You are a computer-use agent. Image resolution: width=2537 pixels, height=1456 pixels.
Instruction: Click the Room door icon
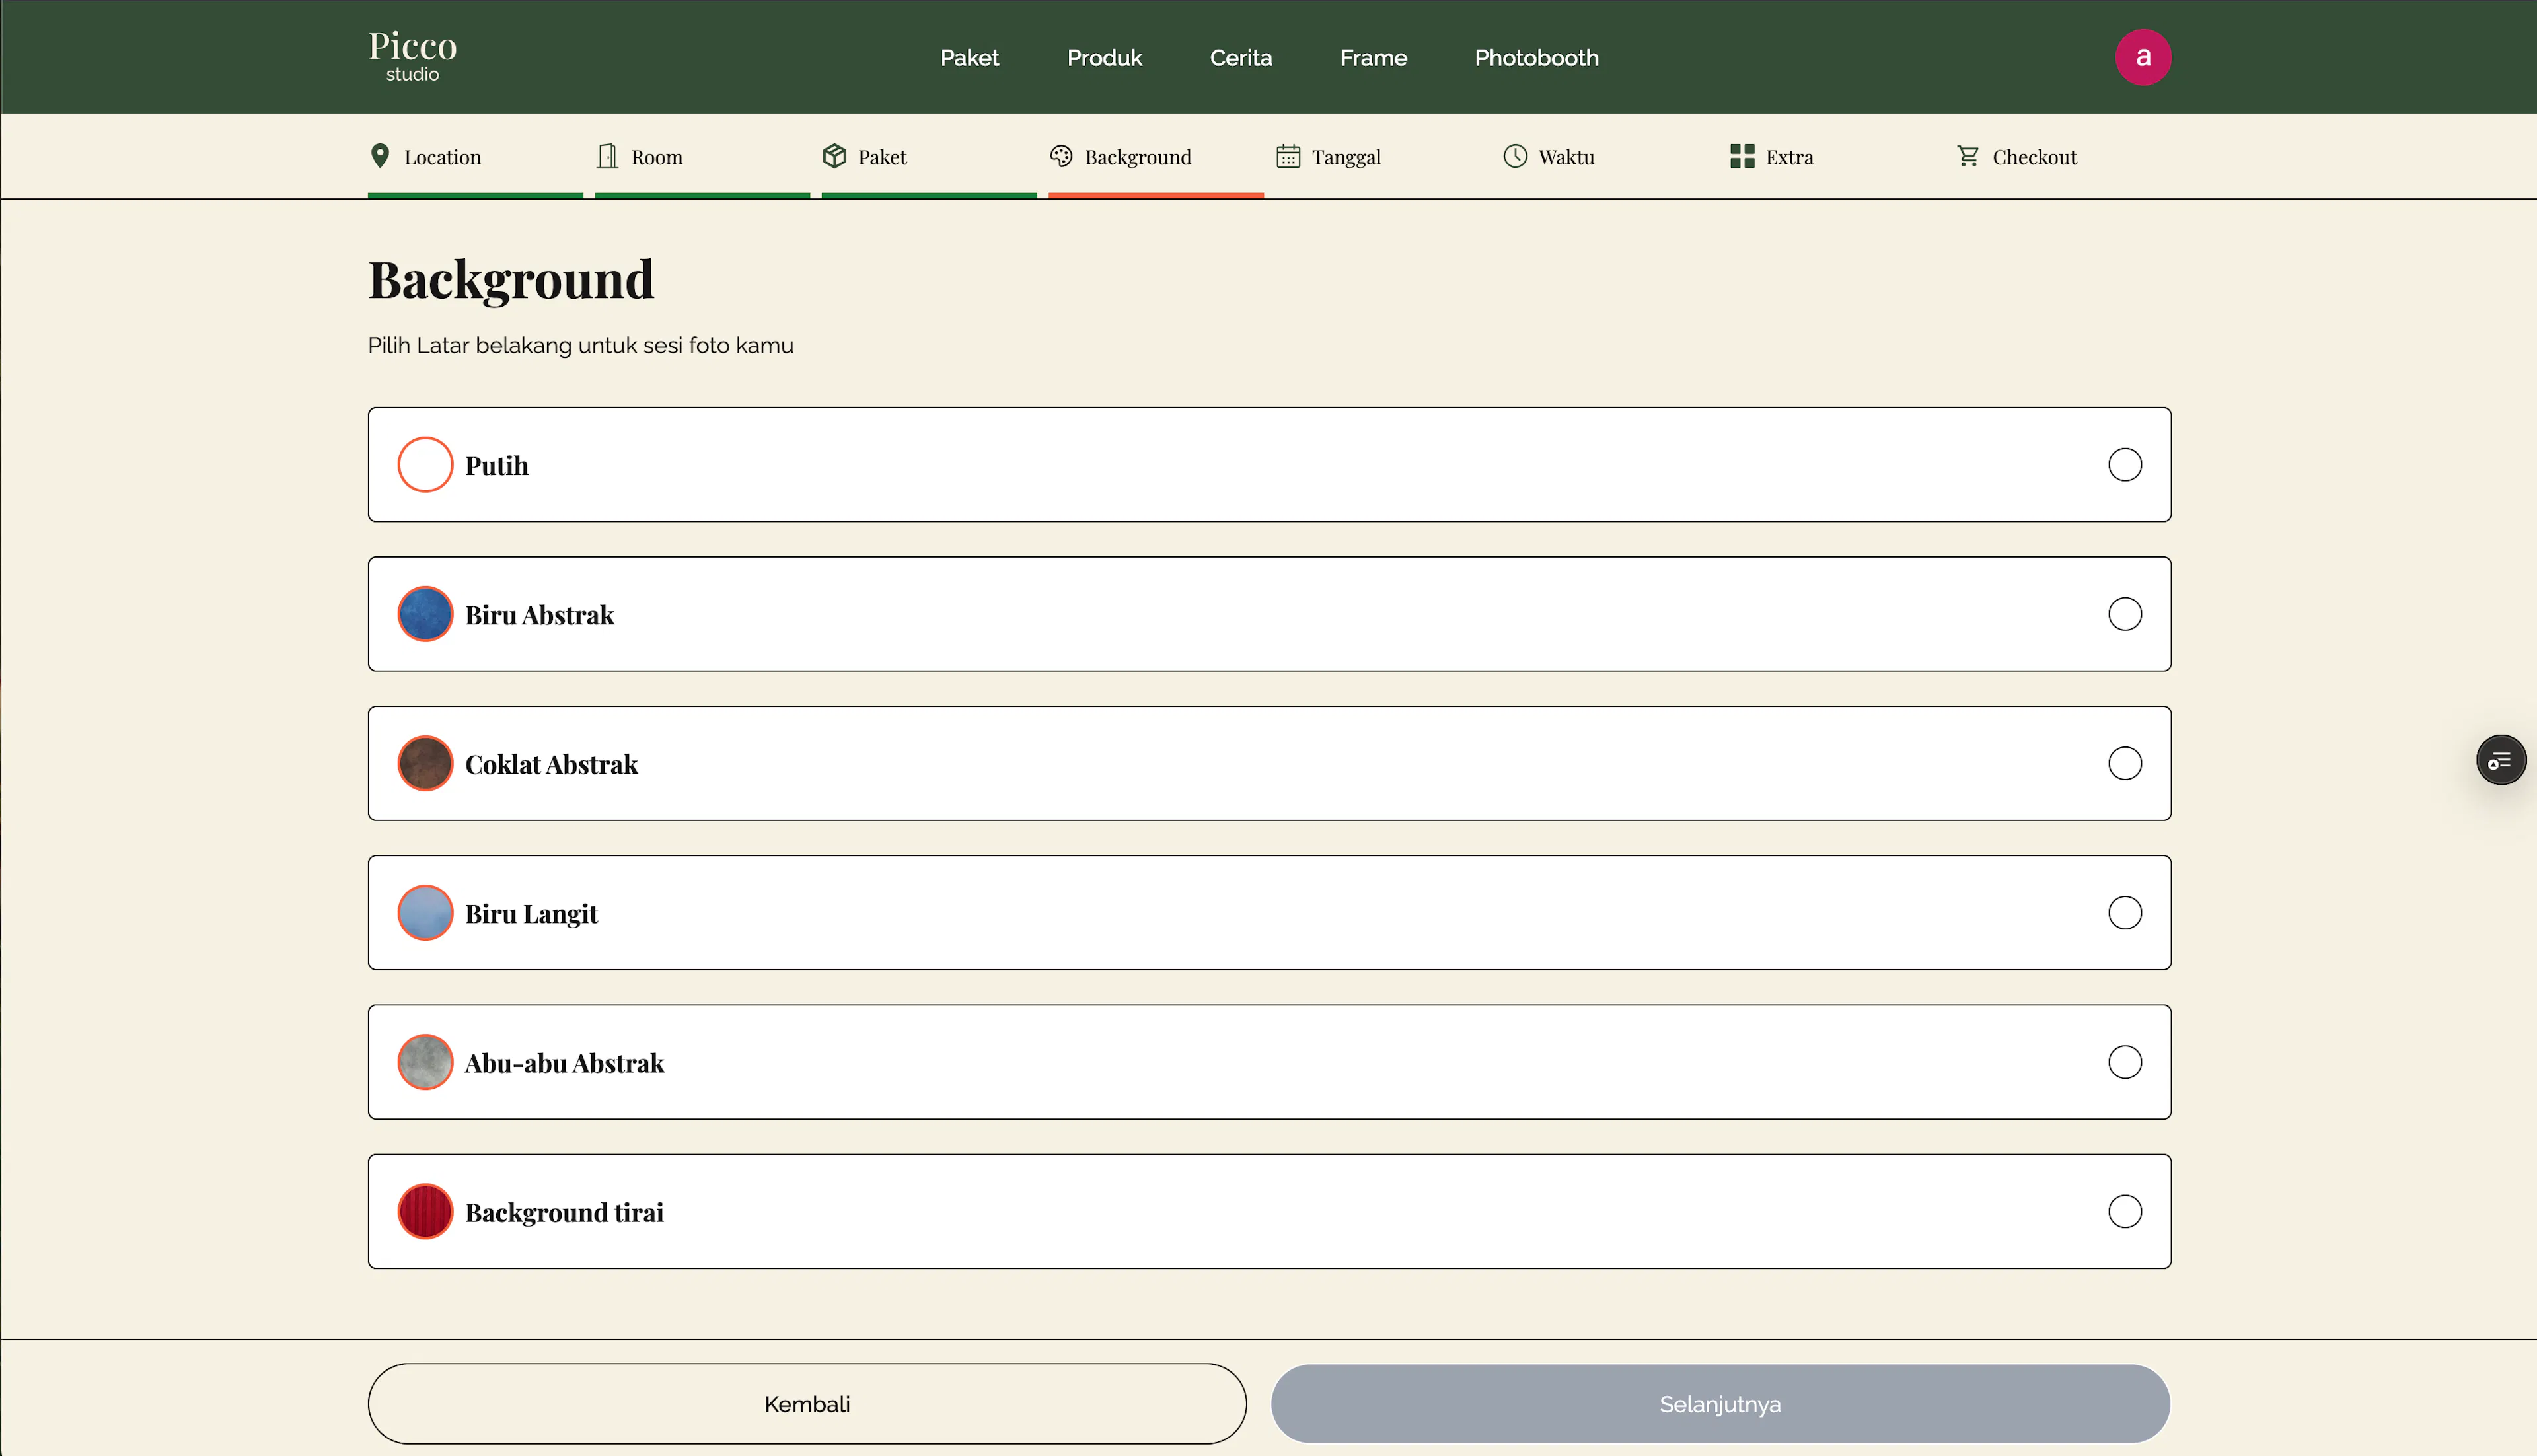click(607, 156)
